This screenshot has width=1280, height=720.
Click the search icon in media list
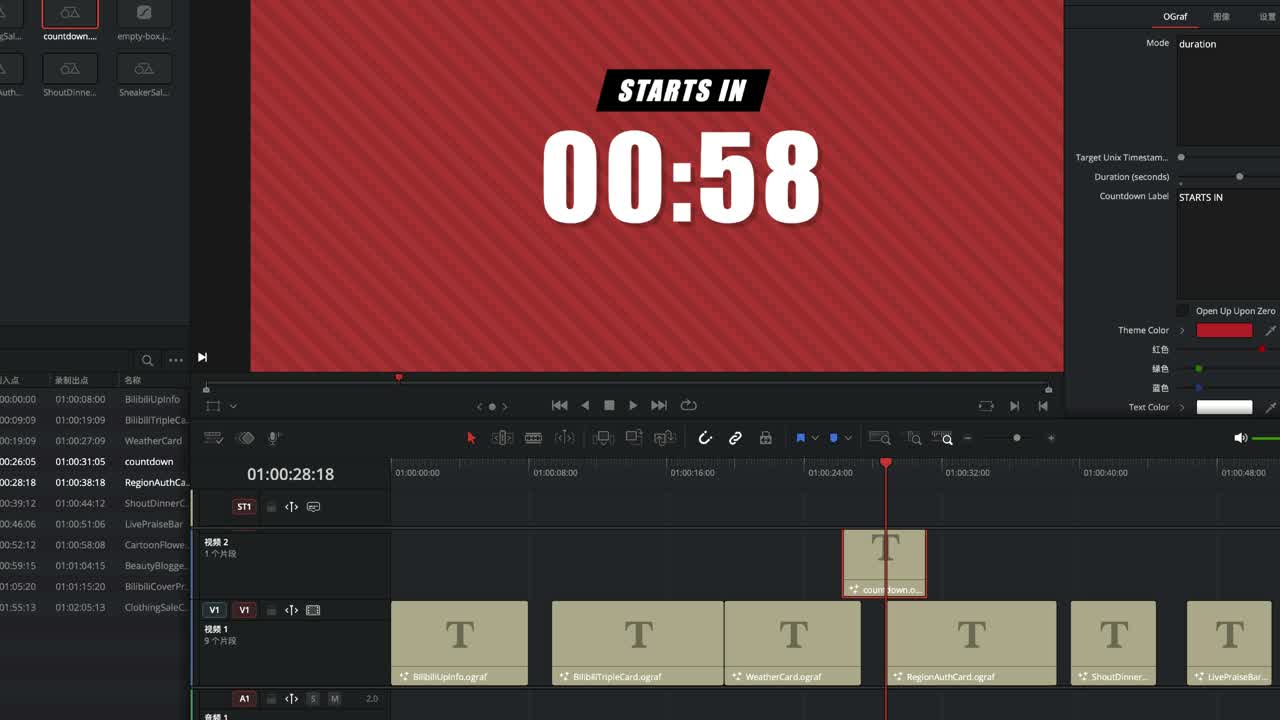tap(147, 360)
